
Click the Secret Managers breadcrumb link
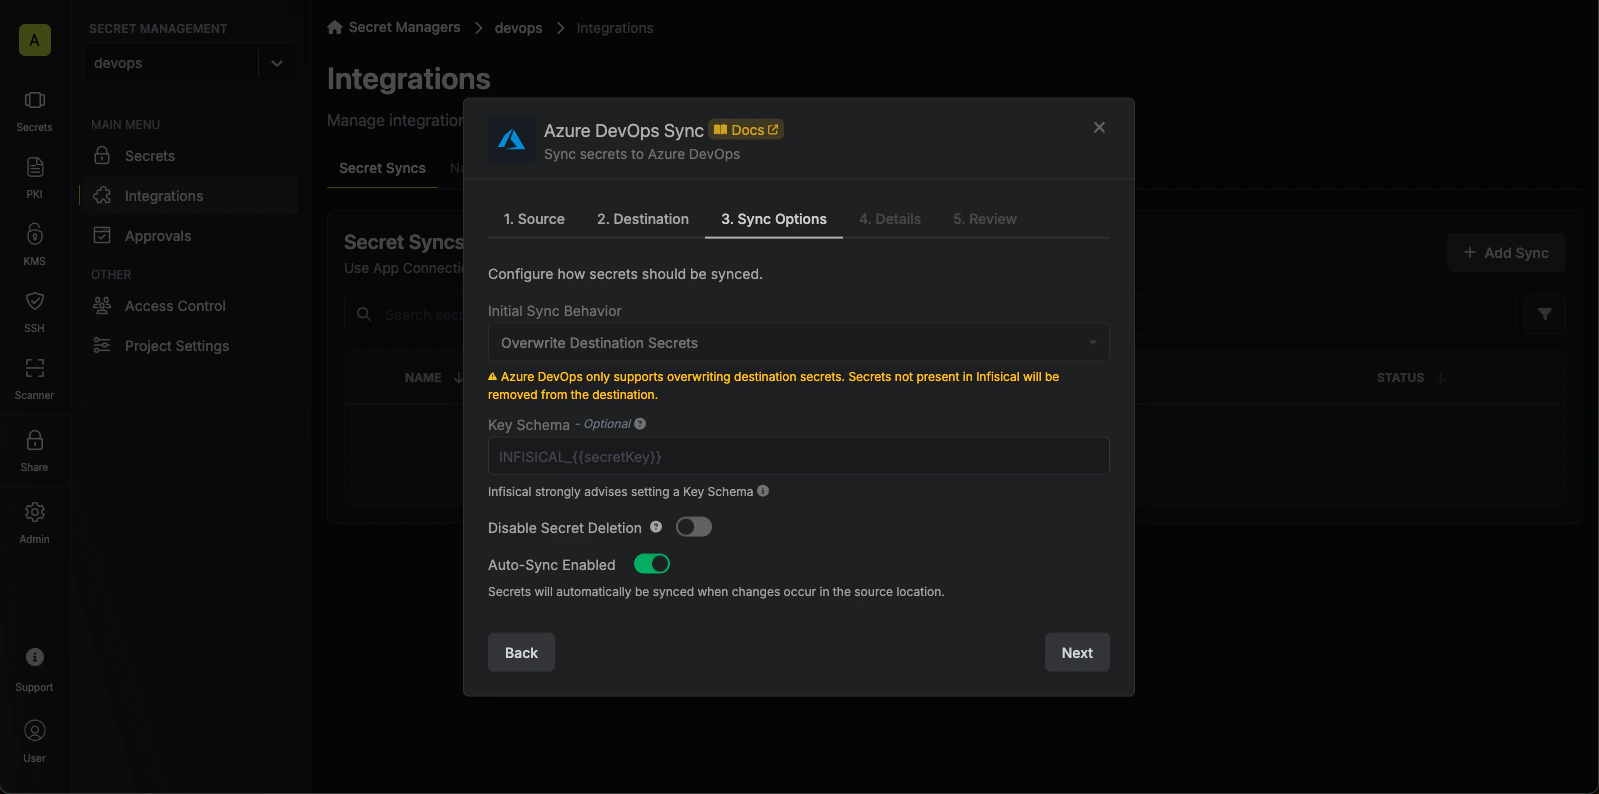404,27
